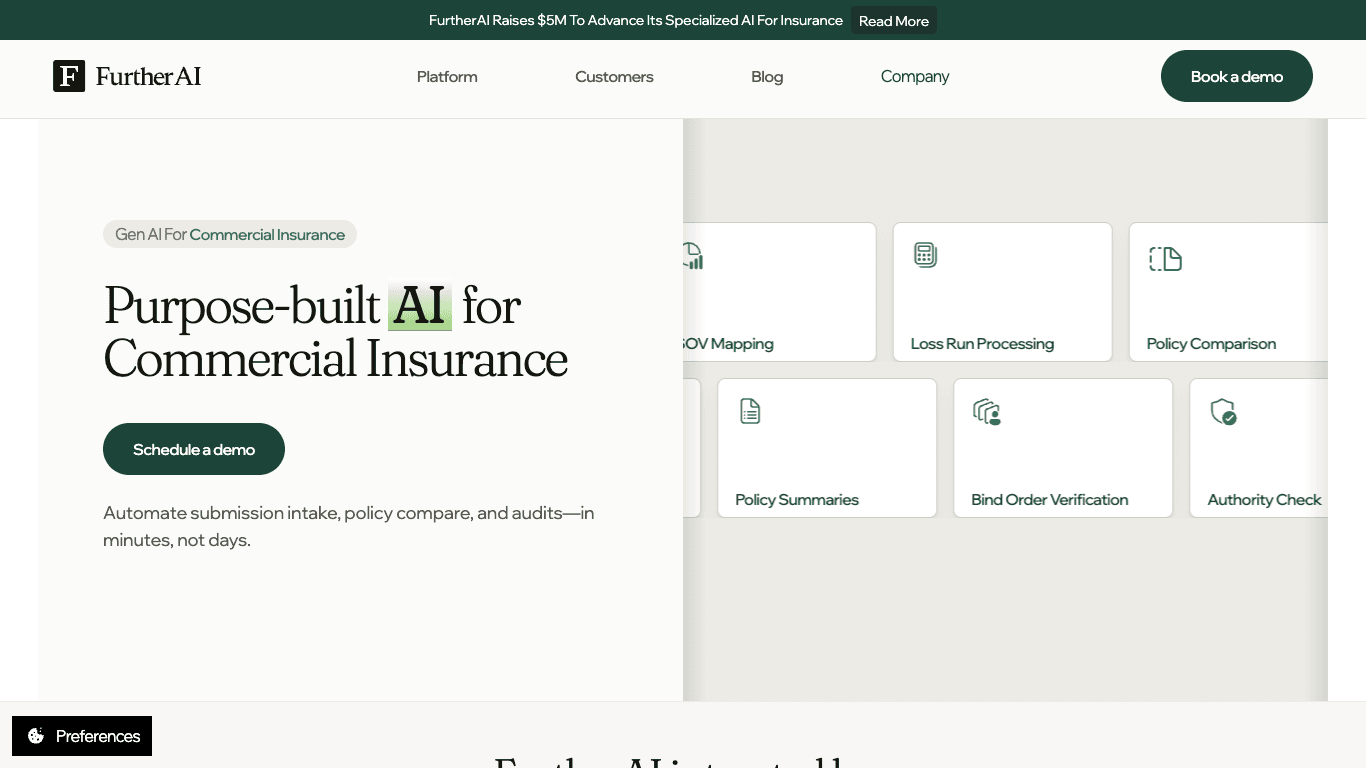This screenshot has width=1366, height=768.
Task: Open the cookie Preferences button
Action: click(82, 736)
